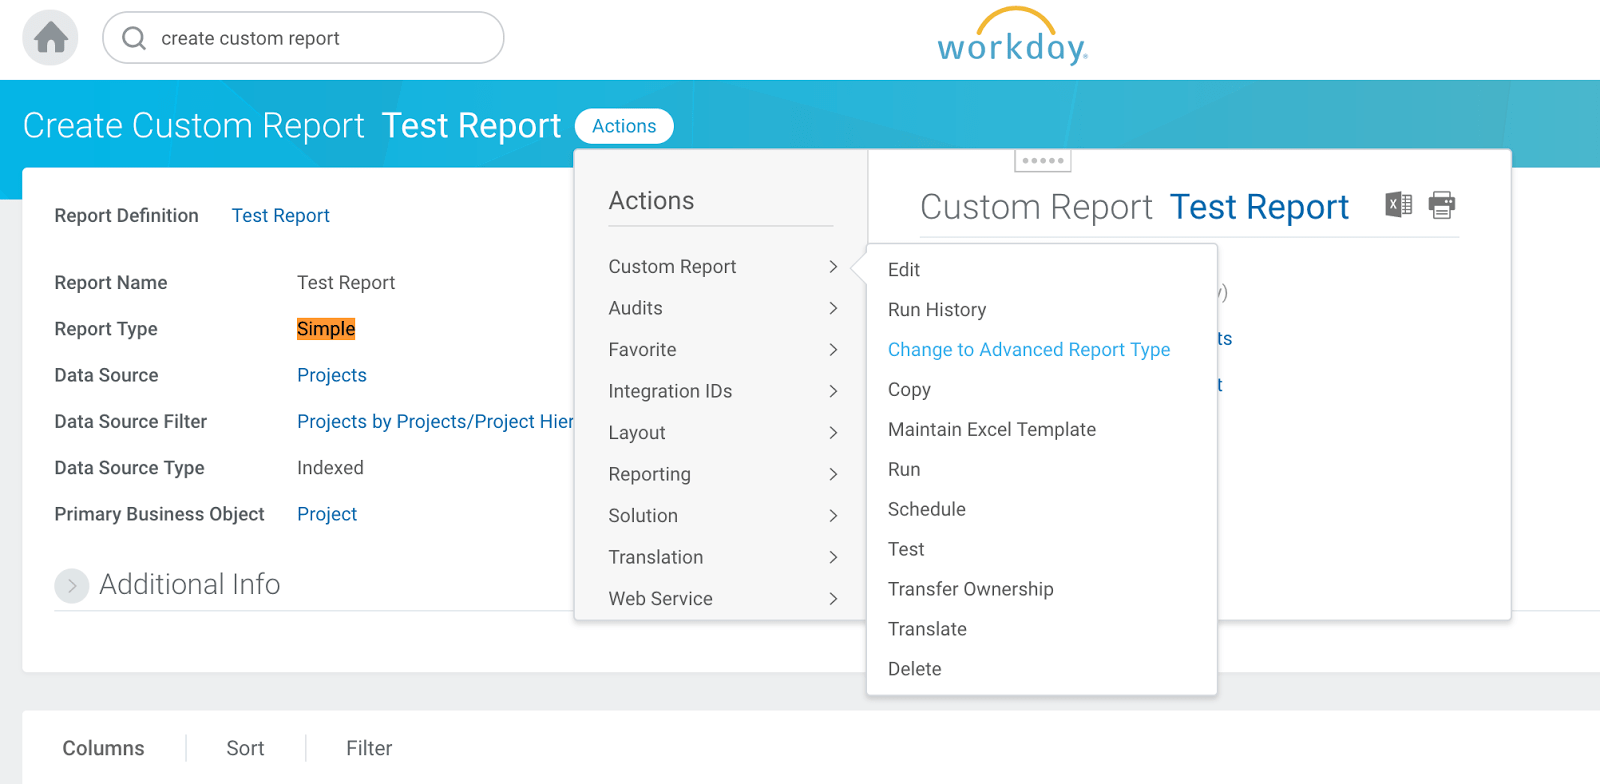Switch to the Sort tab

(245, 748)
